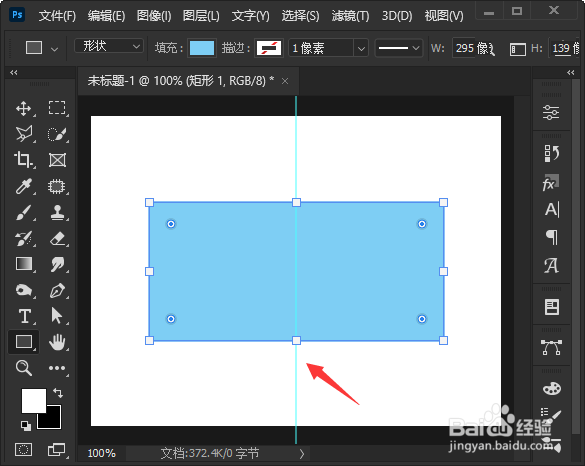The height and width of the screenshot is (466, 585).
Task: Open the 形状 tool mode dropdown
Action: click(109, 46)
